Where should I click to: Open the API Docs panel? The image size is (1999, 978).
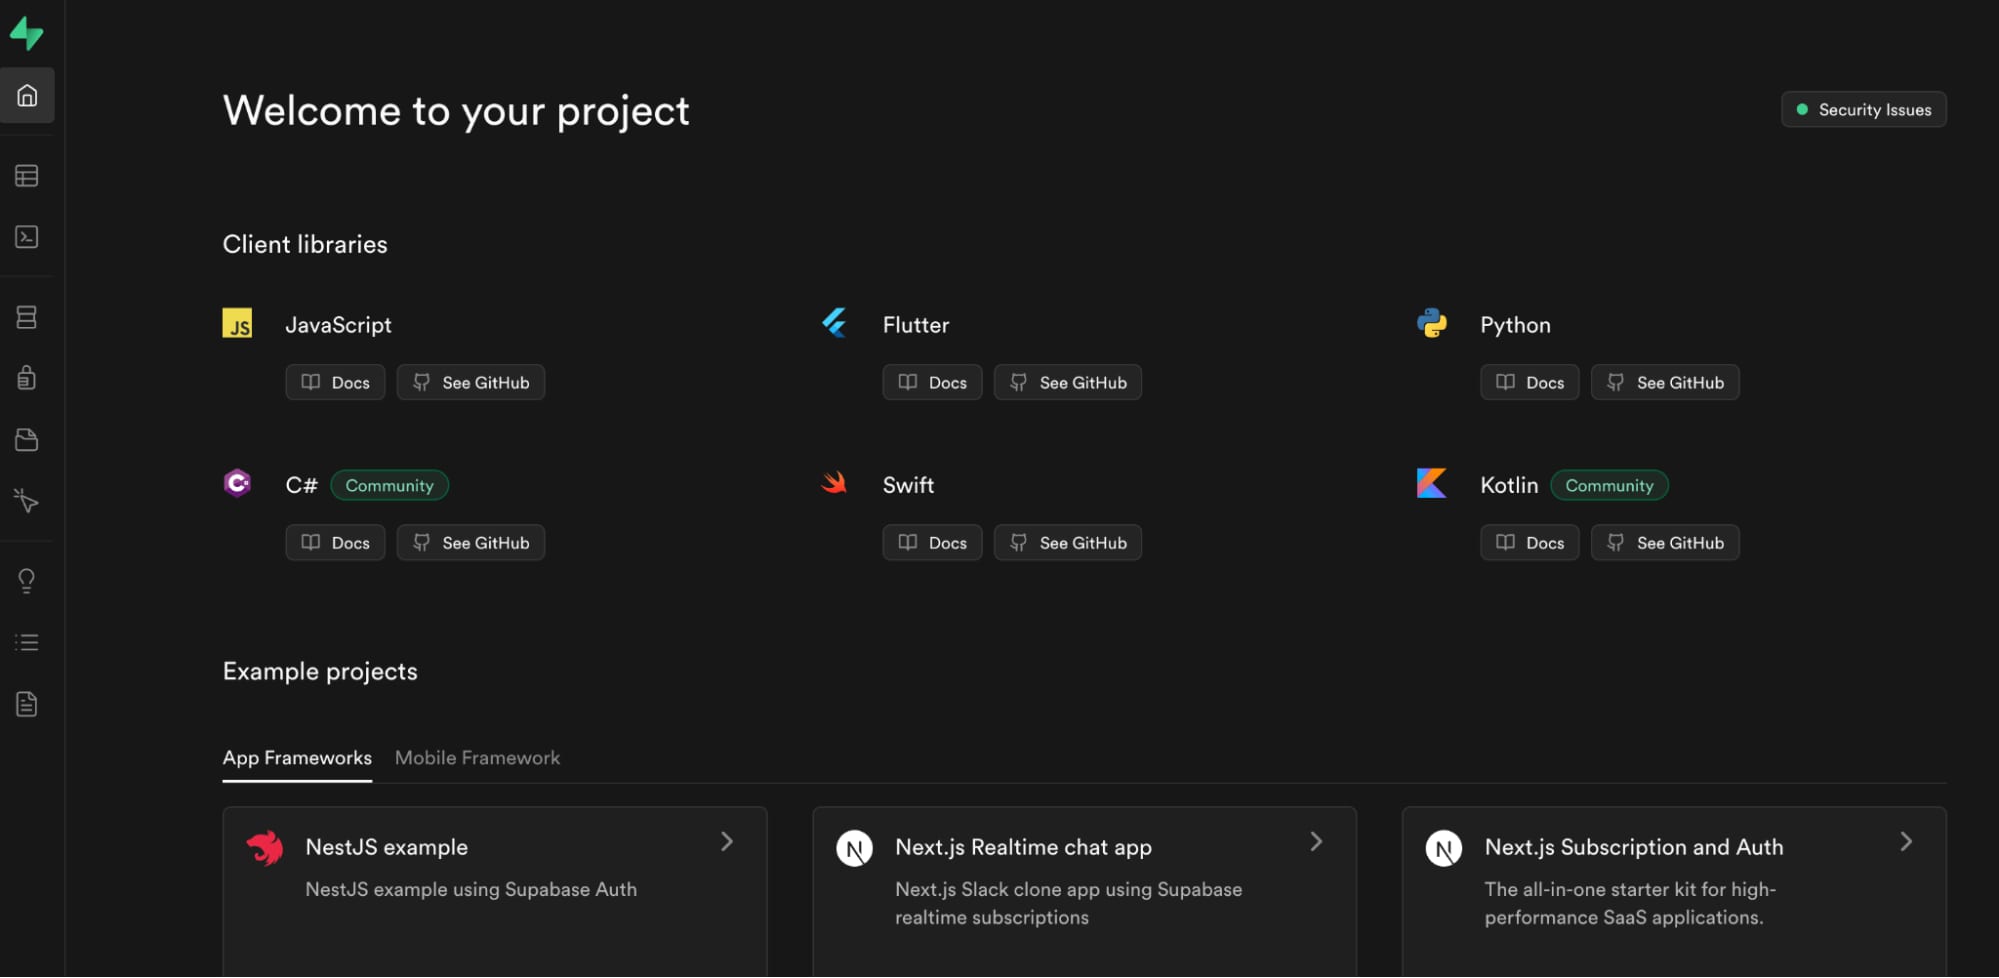27,703
